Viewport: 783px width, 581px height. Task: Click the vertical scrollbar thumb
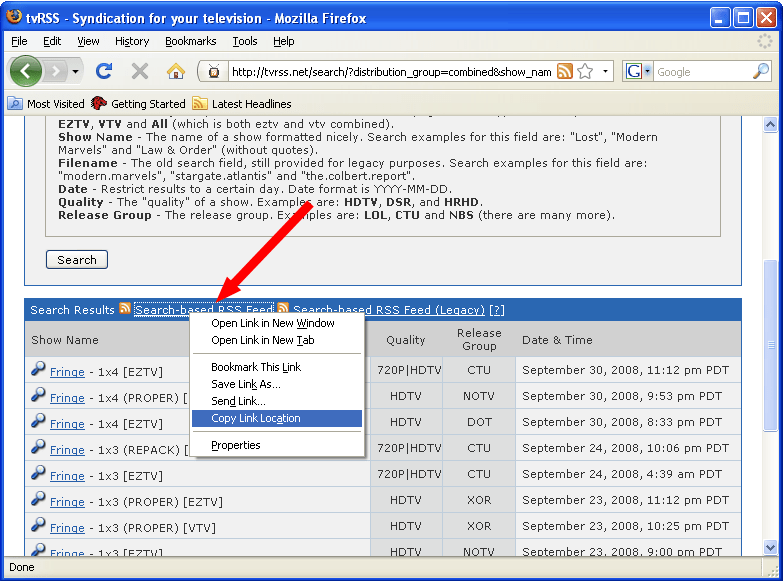[x=771, y=345]
